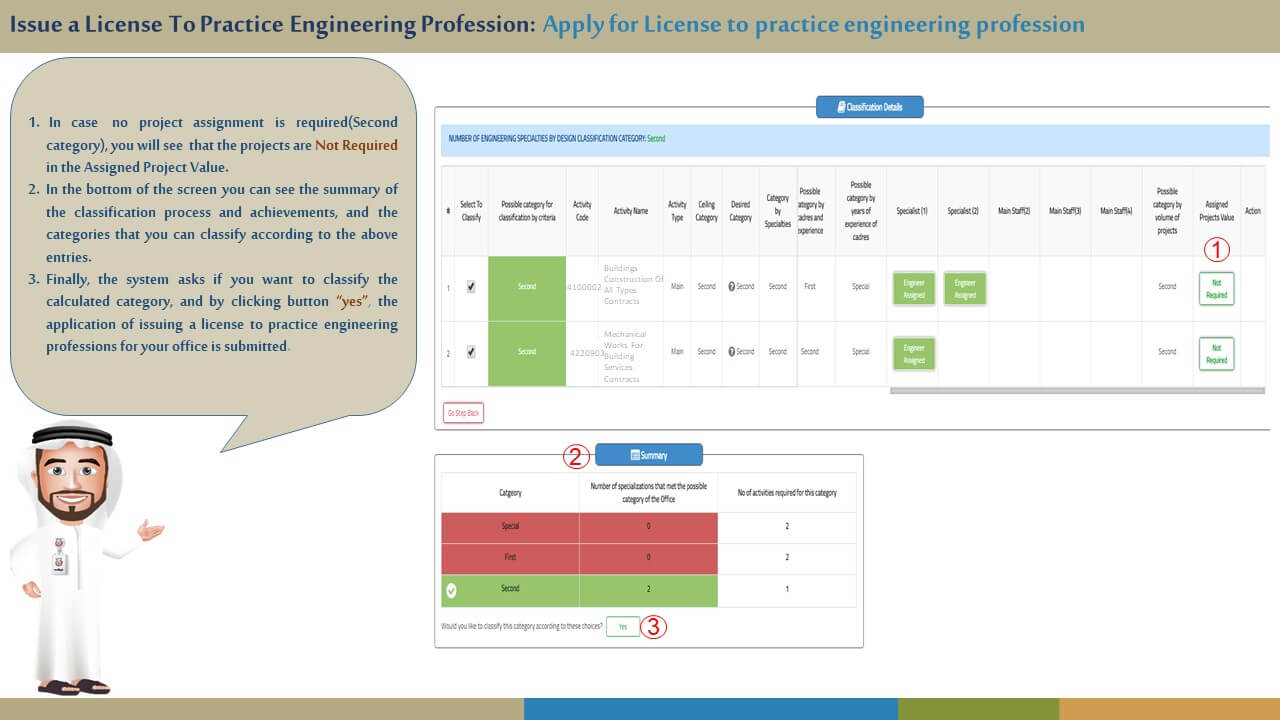1280x720 pixels.
Task: Select Engineer Assigned for Mechanical Works row
Action: 913,353
